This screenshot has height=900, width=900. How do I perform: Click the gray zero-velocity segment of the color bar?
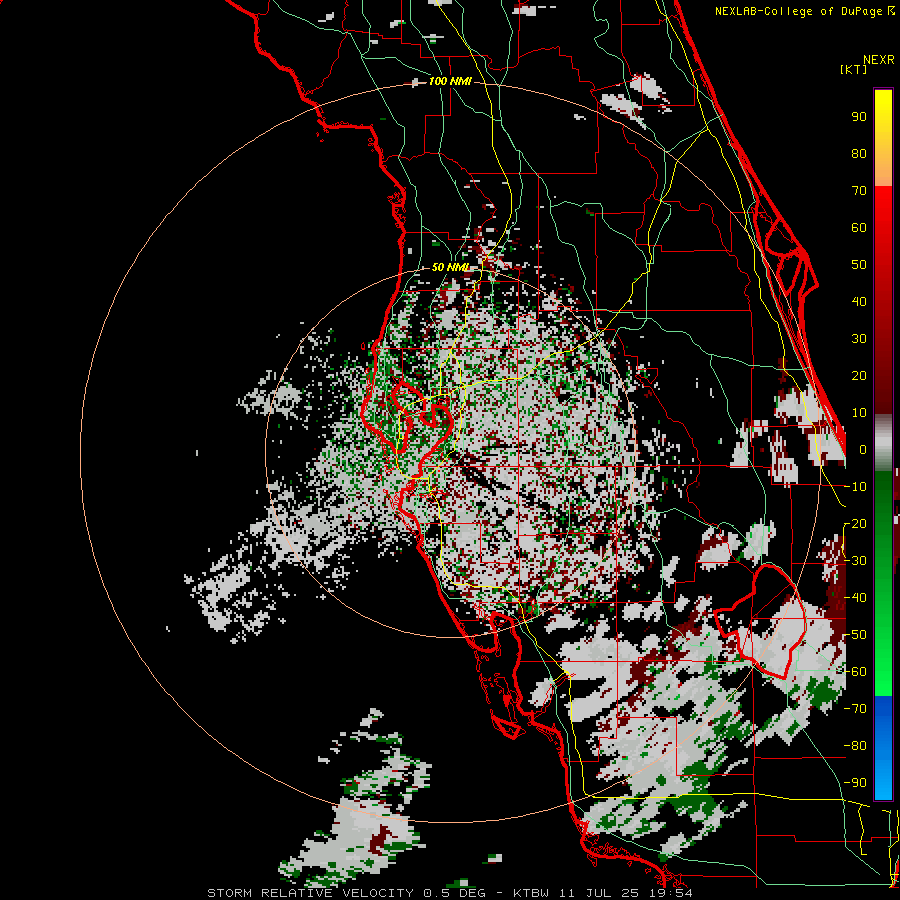(883, 442)
